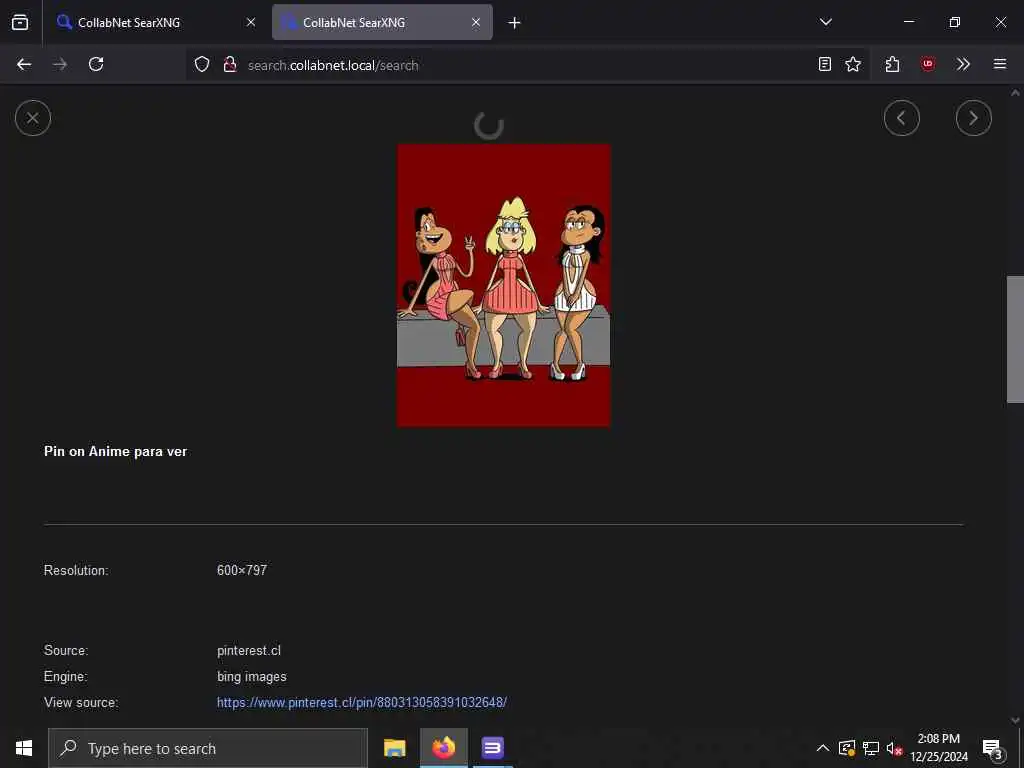The width and height of the screenshot is (1024, 768).
Task: Open the extensions puzzle icon
Action: point(892,64)
